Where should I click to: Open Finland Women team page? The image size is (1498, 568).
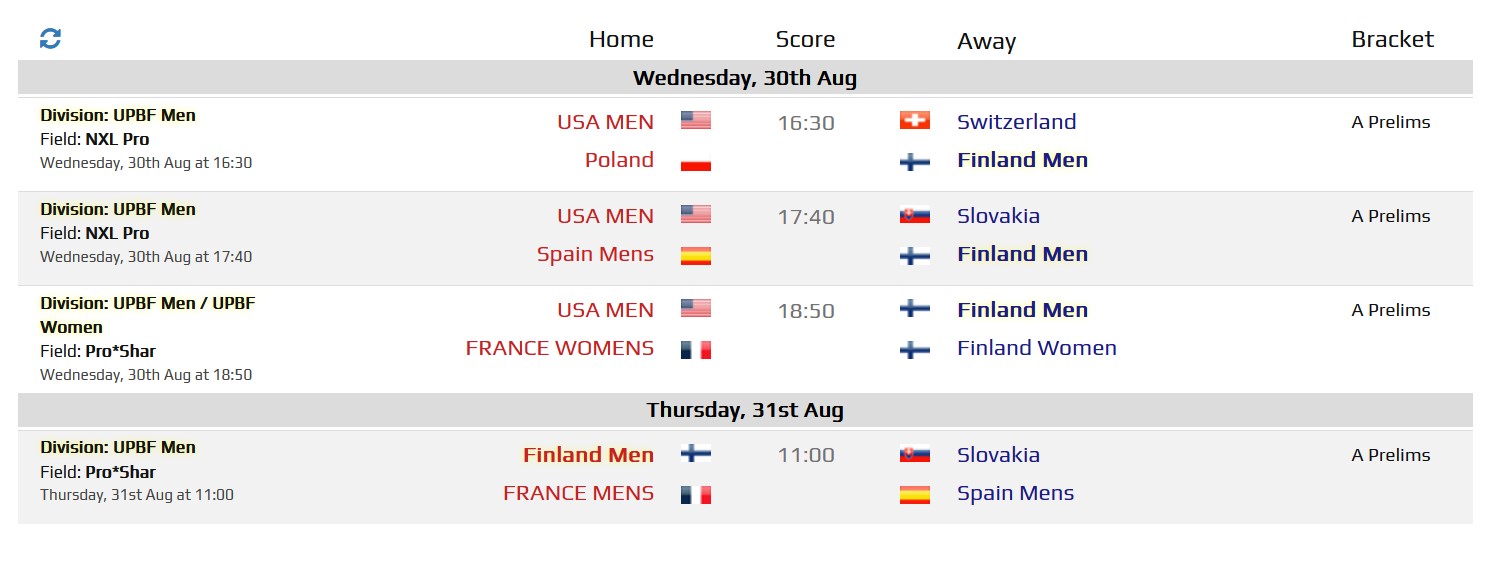click(x=1036, y=348)
